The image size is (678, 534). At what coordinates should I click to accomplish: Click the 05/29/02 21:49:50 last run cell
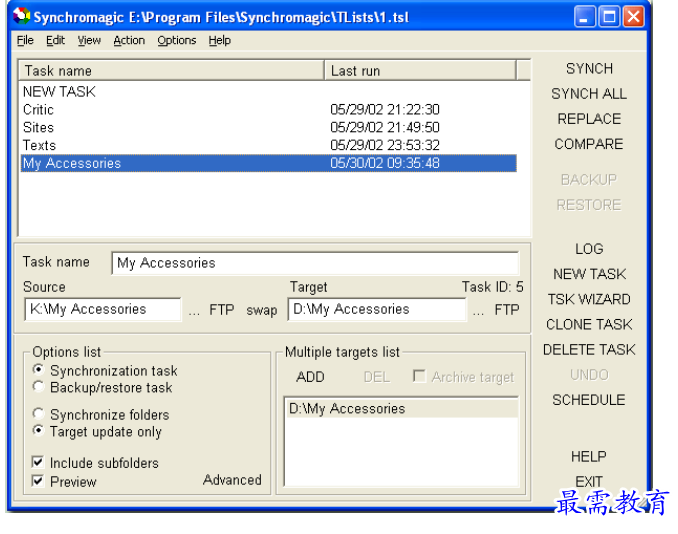click(x=385, y=127)
